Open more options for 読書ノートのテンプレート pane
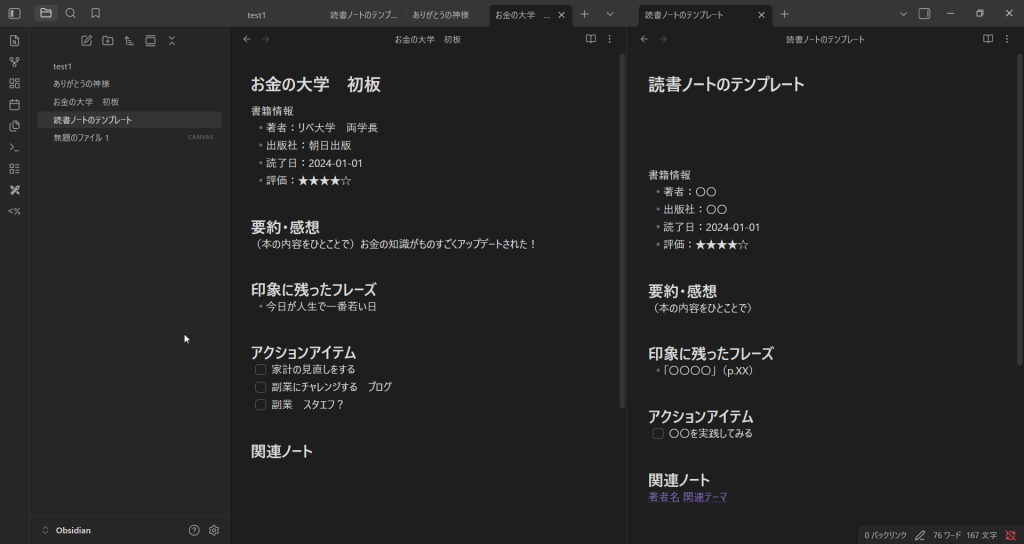The width and height of the screenshot is (1024, 544). tap(1007, 39)
